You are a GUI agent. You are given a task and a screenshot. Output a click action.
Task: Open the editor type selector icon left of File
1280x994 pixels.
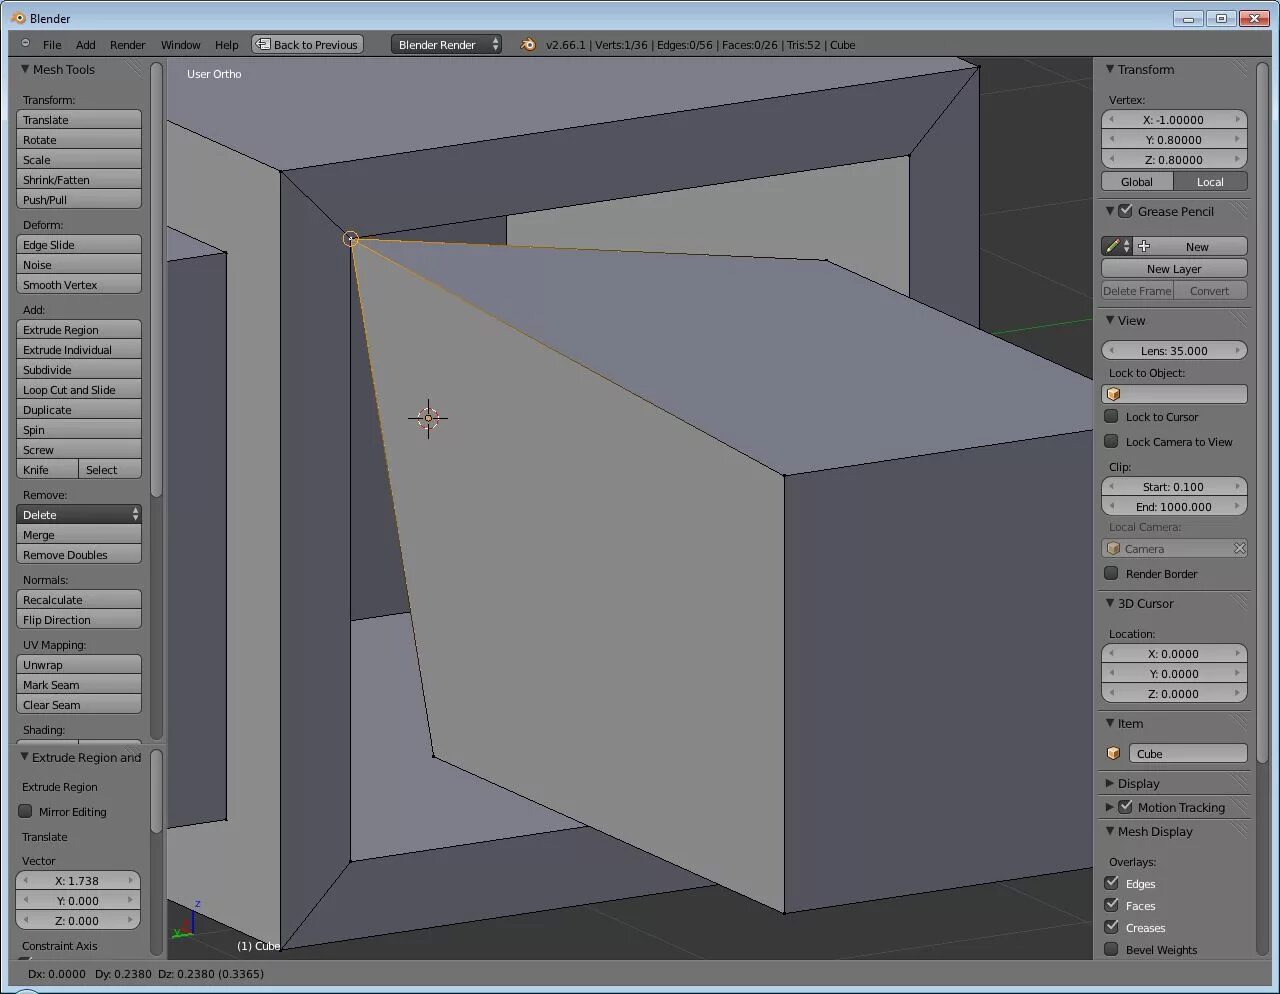pyautogui.click(x=25, y=44)
